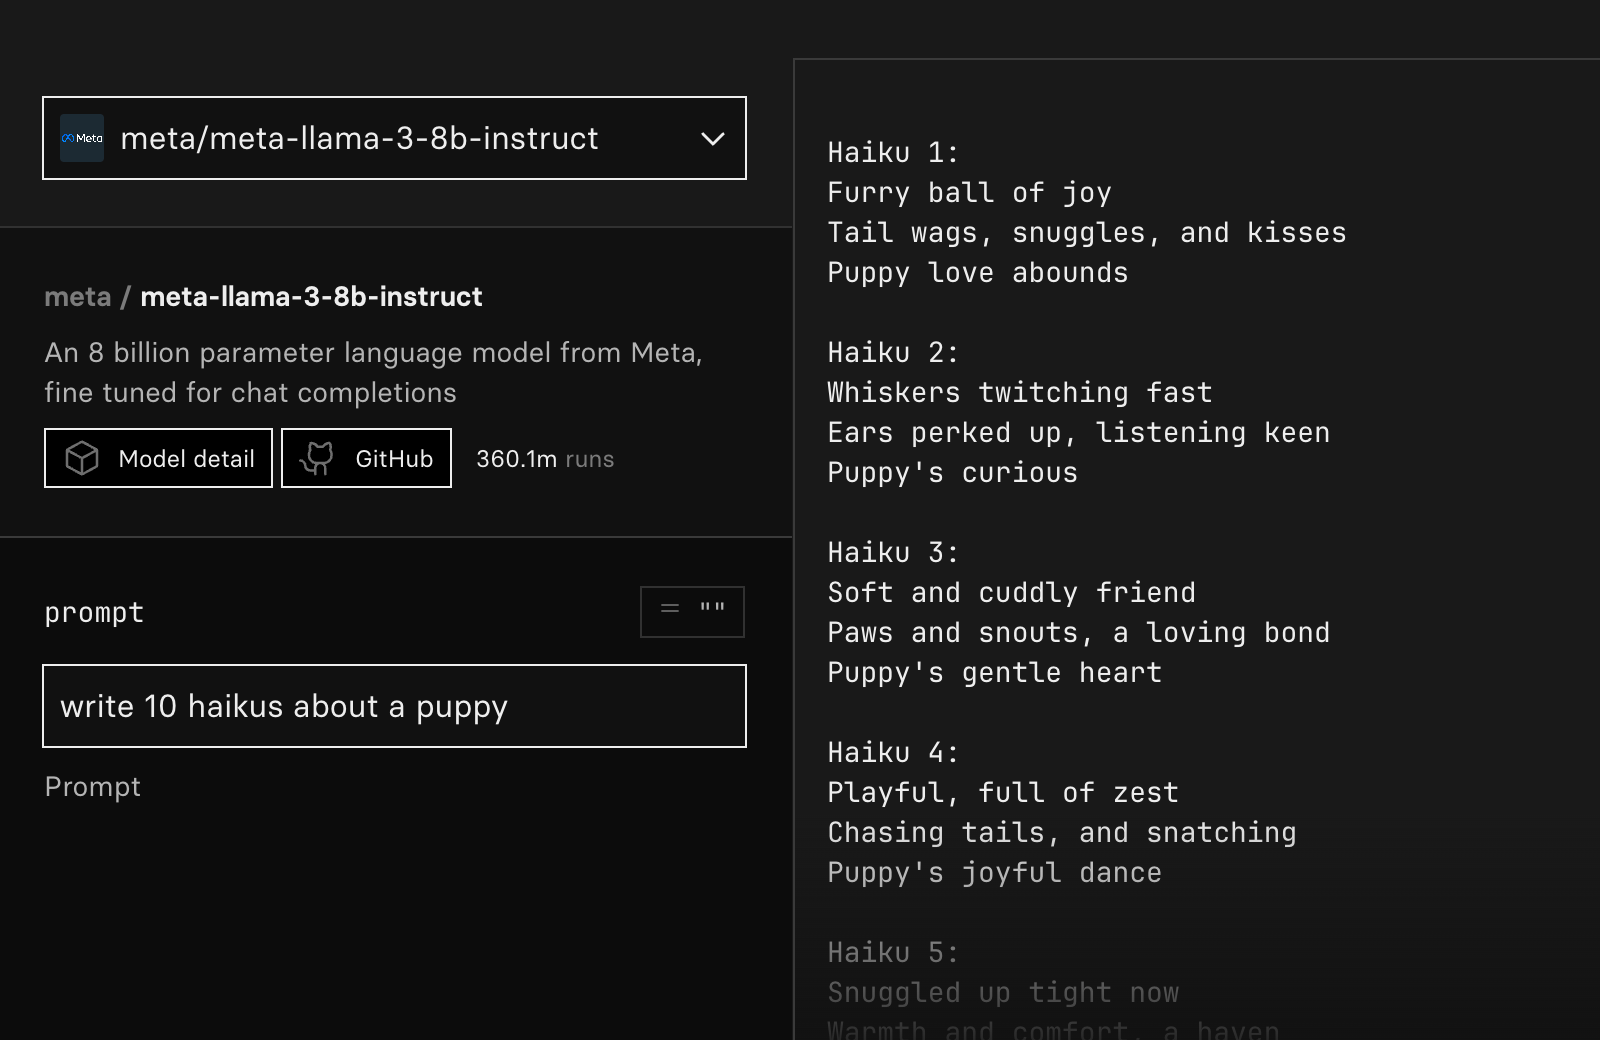This screenshot has width=1600, height=1040.
Task: Click the model description 'An 8 billion parameter' text
Action: click(x=373, y=372)
